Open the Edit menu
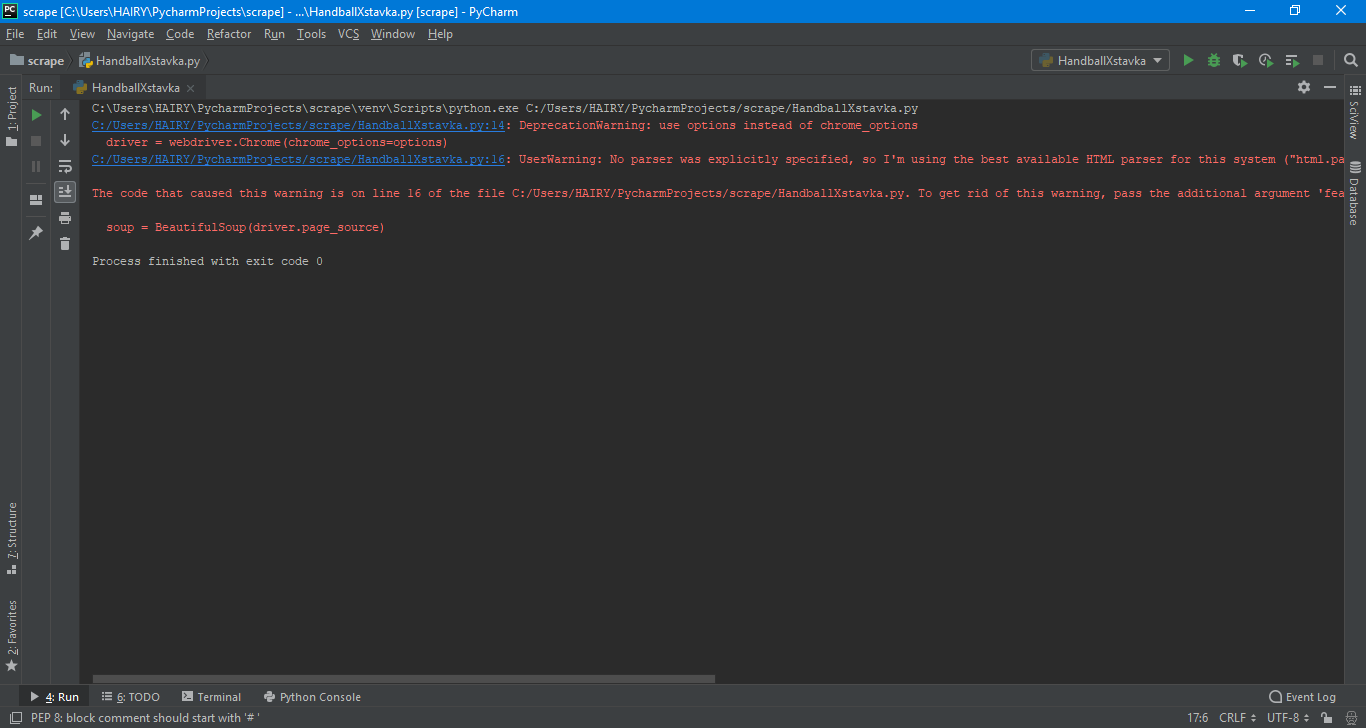Screen dimensions: 1366x728 coord(47,34)
